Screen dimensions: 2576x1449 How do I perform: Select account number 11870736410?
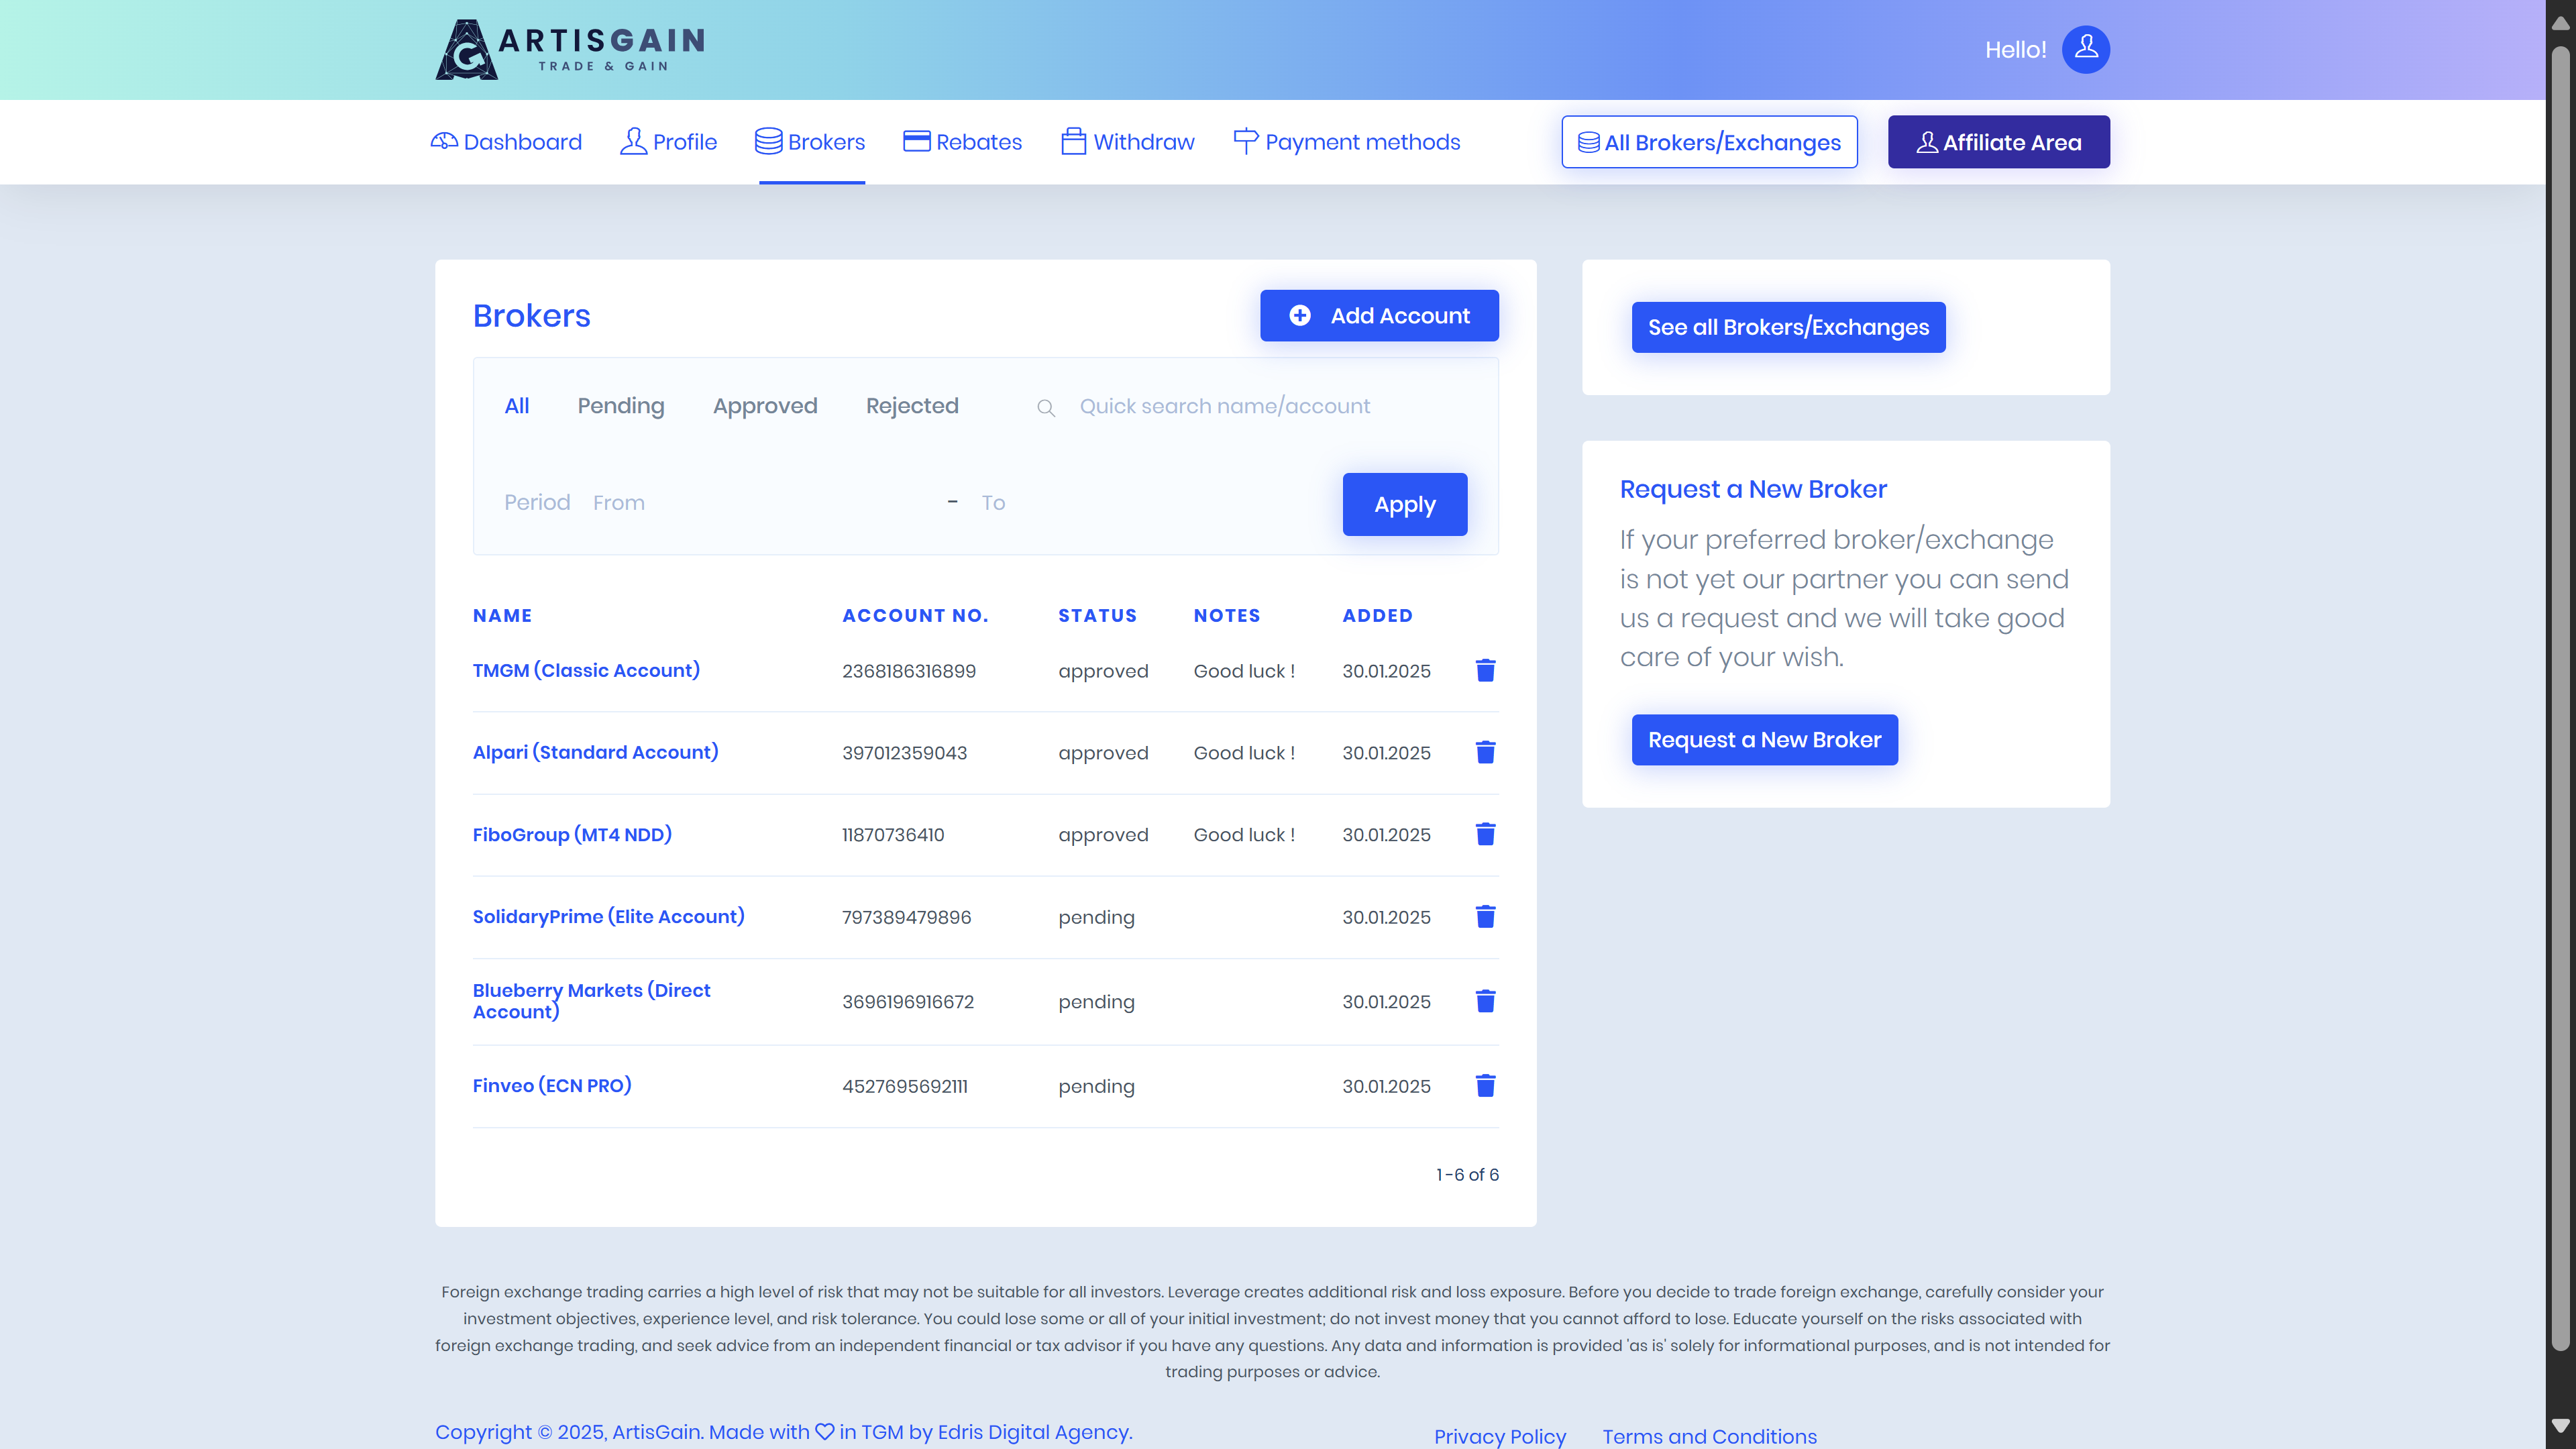pyautogui.click(x=892, y=835)
